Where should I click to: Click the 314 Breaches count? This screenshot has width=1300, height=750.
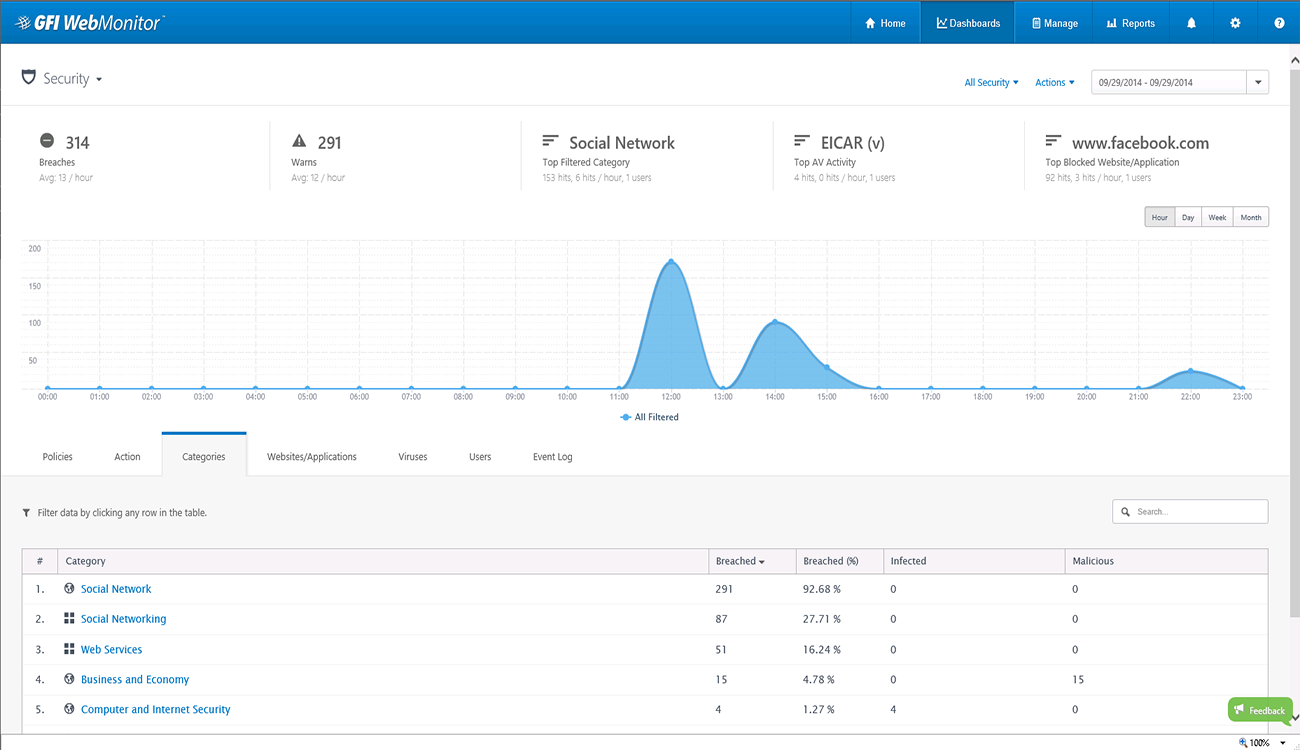pyautogui.click(x=77, y=143)
